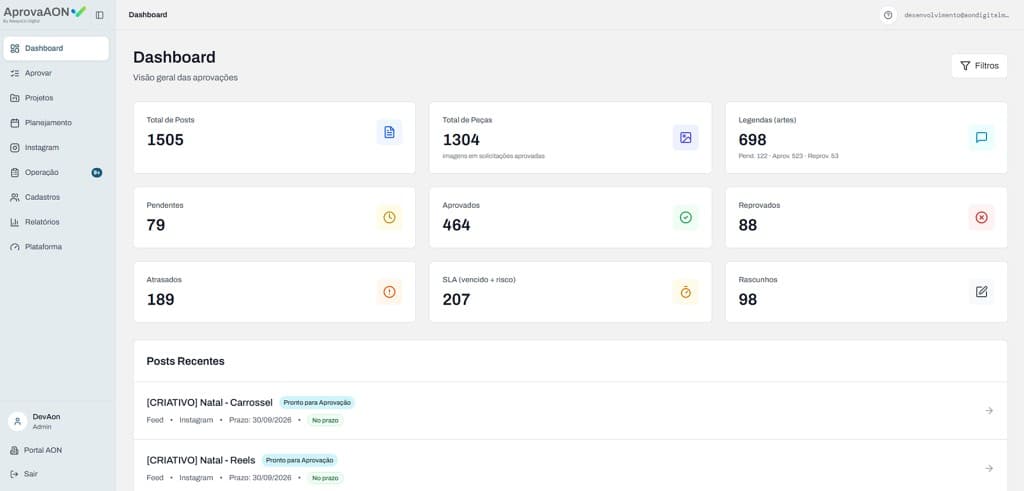Screen dimensions: 1024x491
Task: Select the Aprovados value 464
Action: (x=456, y=225)
